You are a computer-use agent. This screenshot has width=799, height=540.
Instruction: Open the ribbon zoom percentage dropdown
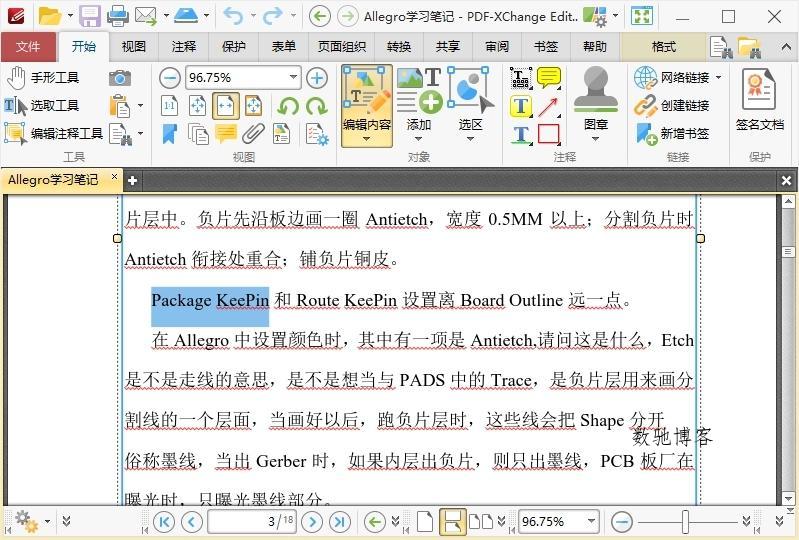[294, 77]
